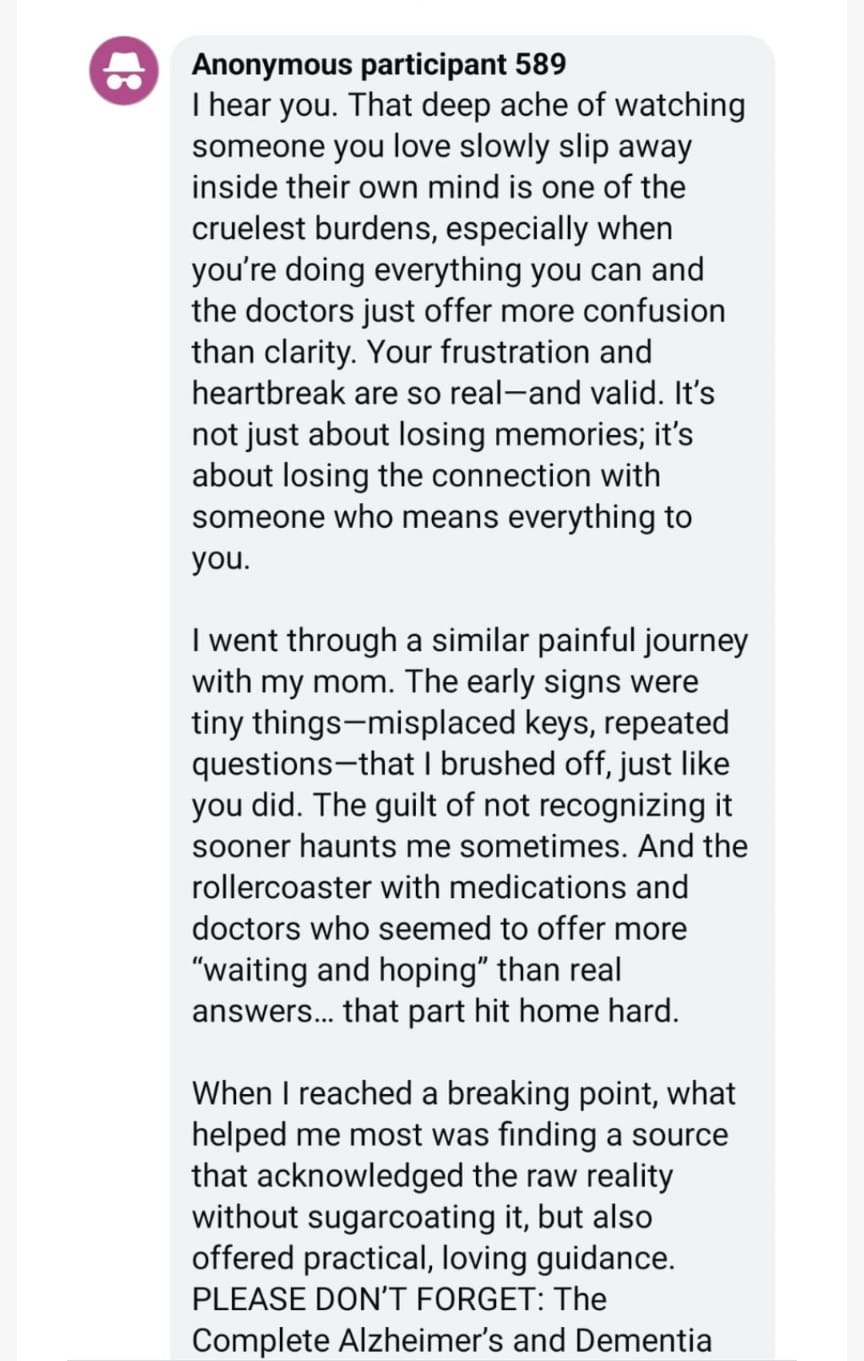Select the phrase "cruelest burdens, especially when"
The height and width of the screenshot is (1361, 864).
point(431,229)
